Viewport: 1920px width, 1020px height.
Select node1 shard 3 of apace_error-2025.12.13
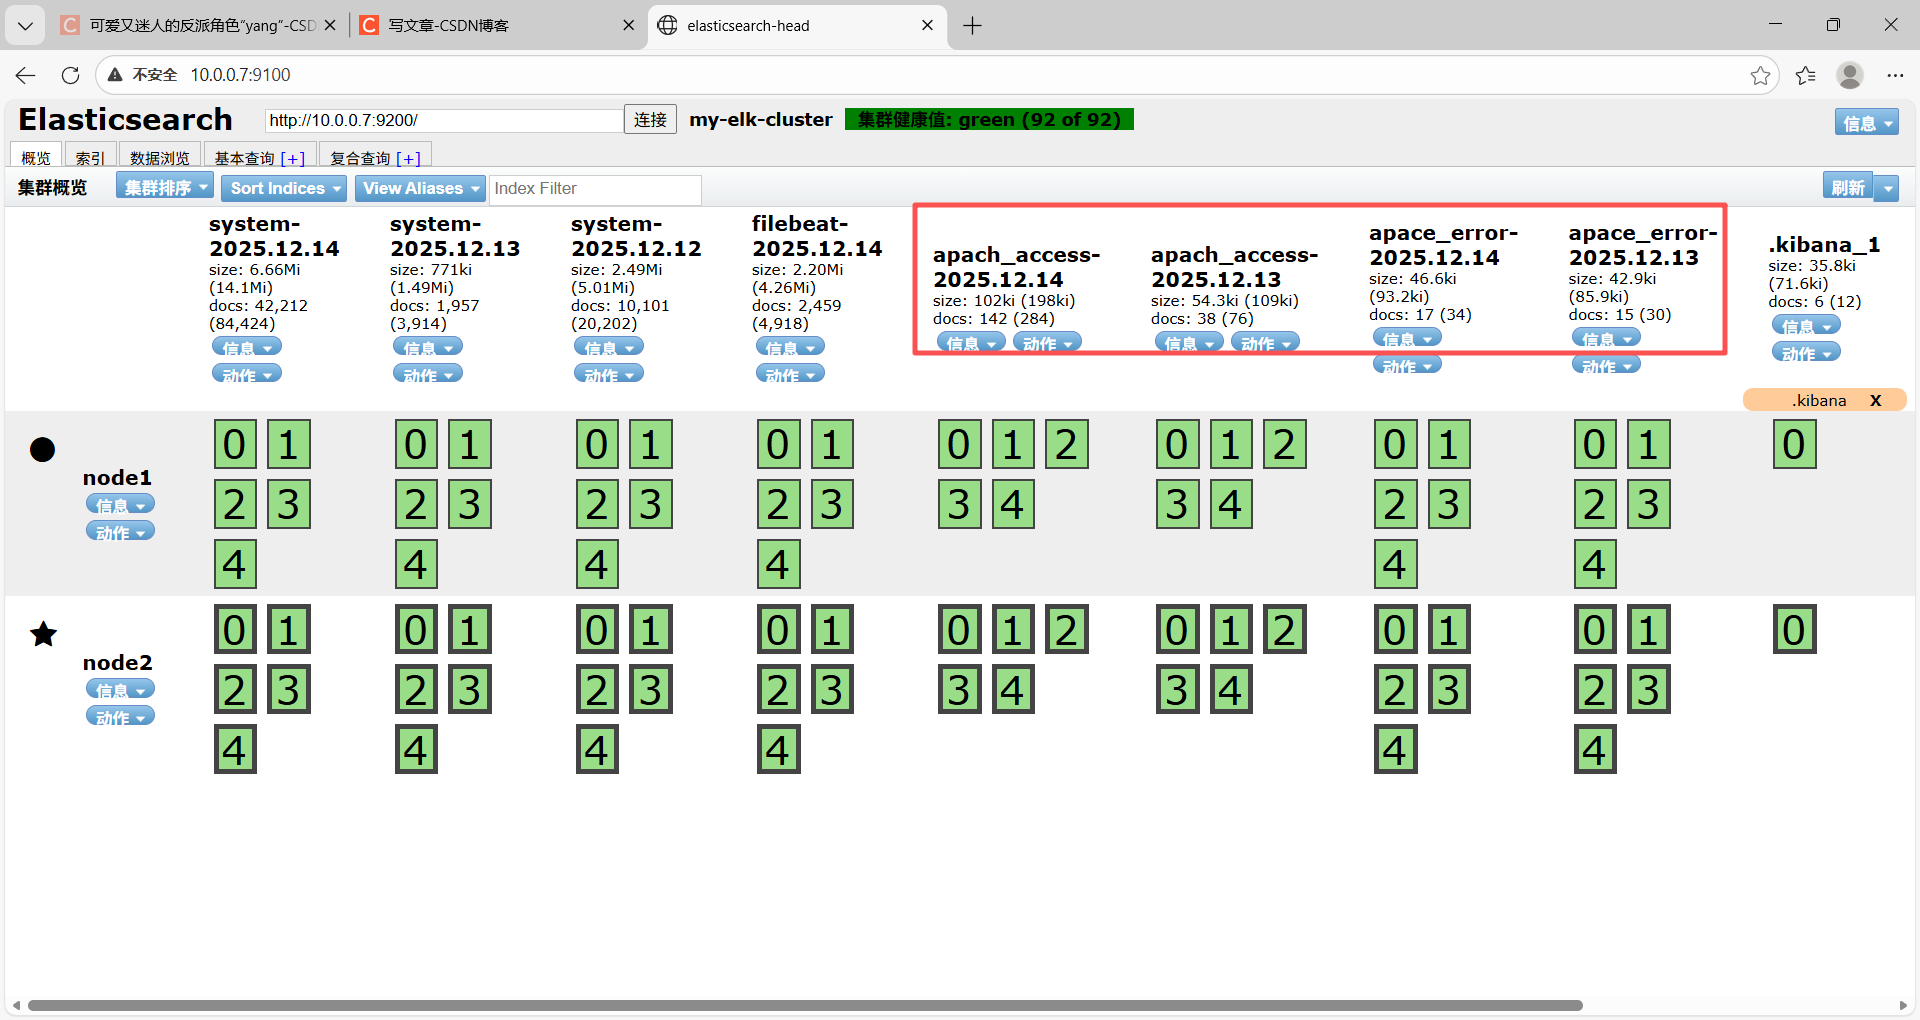point(1648,504)
